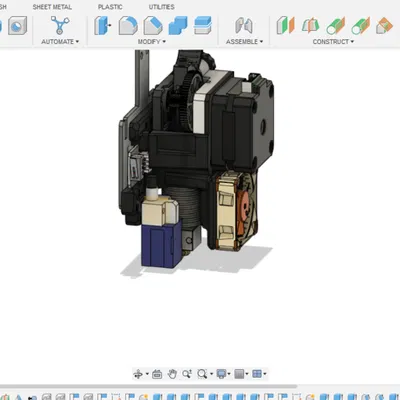
Task: Click the timeline horizontal scrollbar
Action: click(x=148, y=387)
